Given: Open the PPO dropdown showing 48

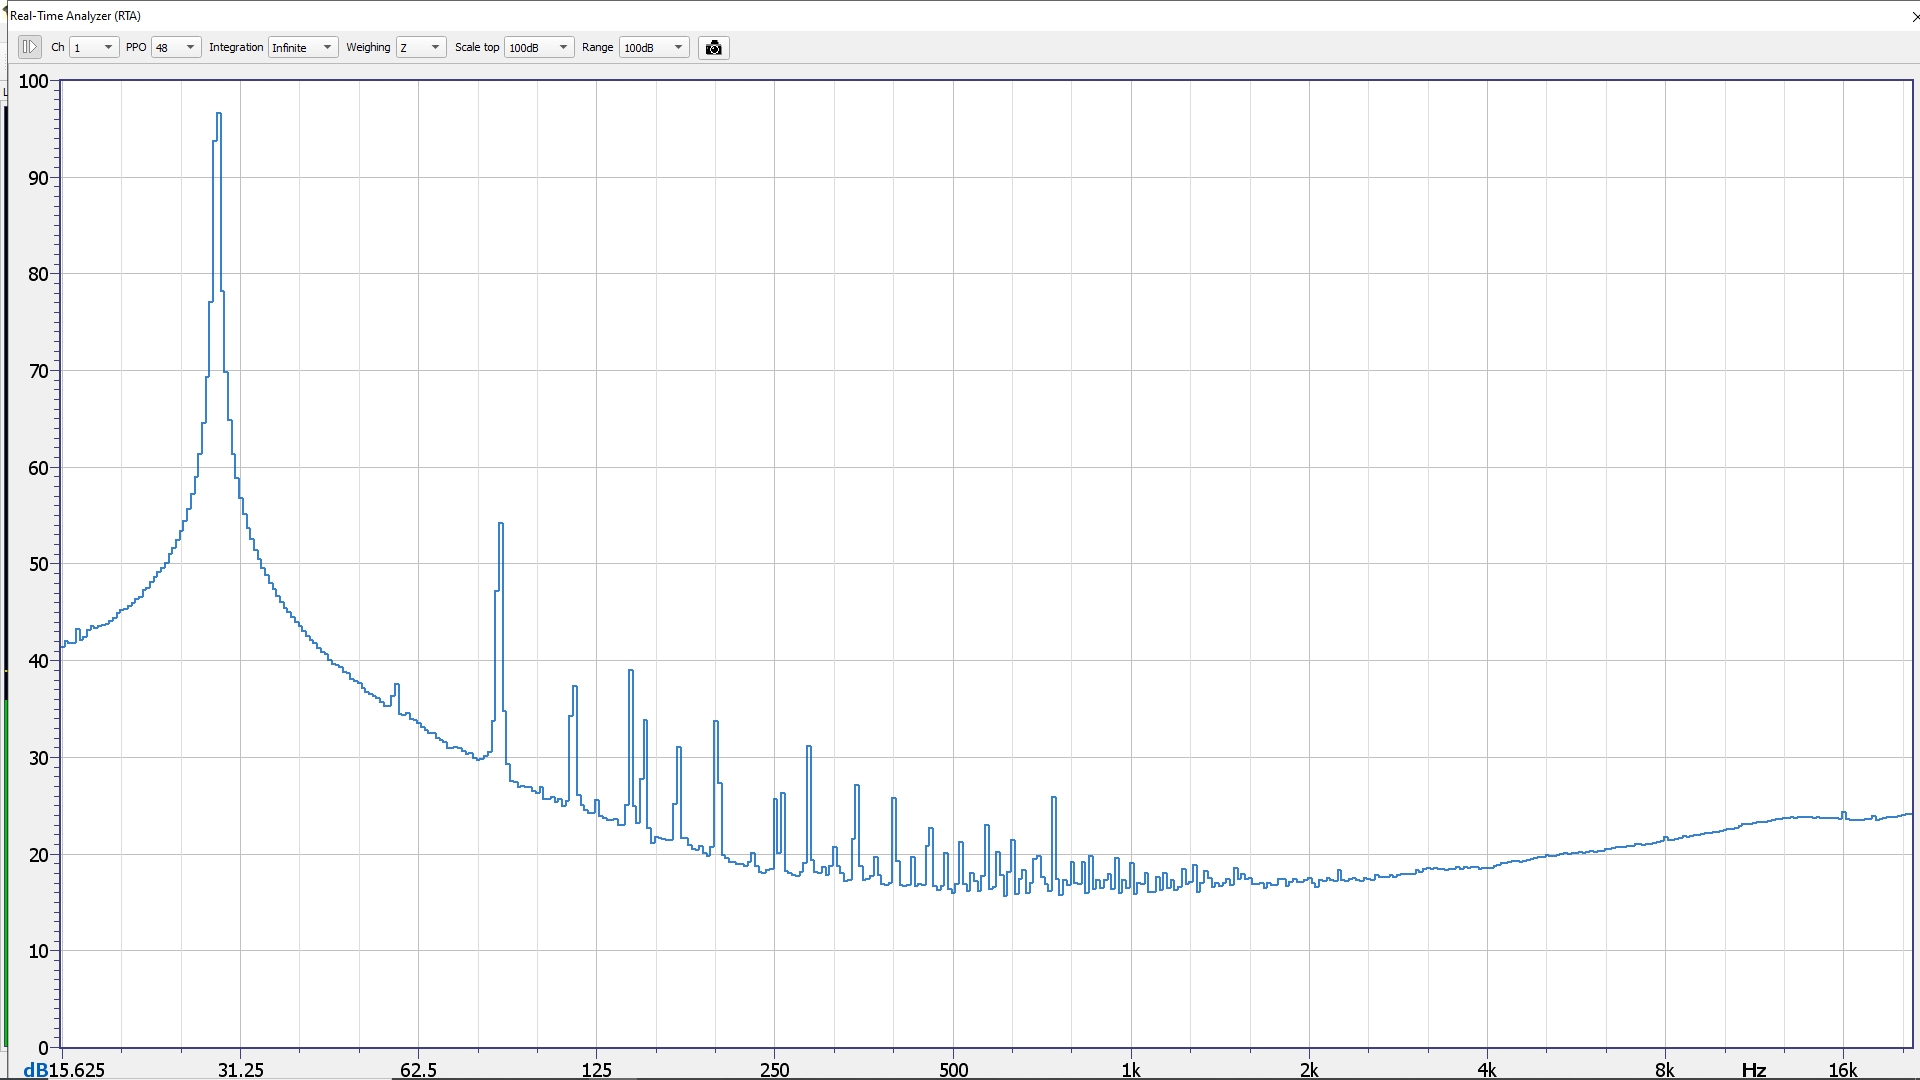Looking at the screenshot, I should [176, 48].
